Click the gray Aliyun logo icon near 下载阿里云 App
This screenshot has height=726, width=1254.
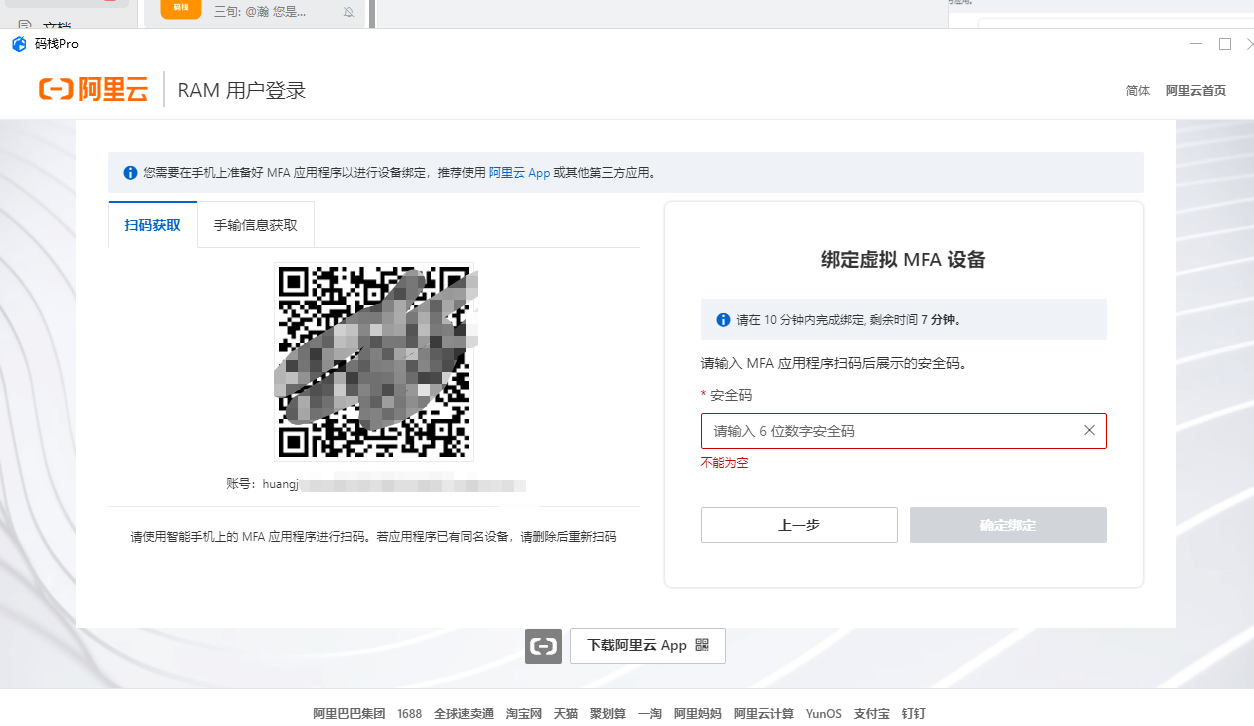[x=543, y=646]
